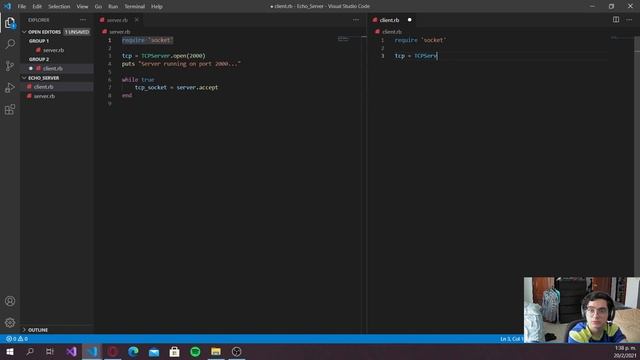The width and height of the screenshot is (640, 360).
Task: Select client.rb under Group 2
Action: 53,69
